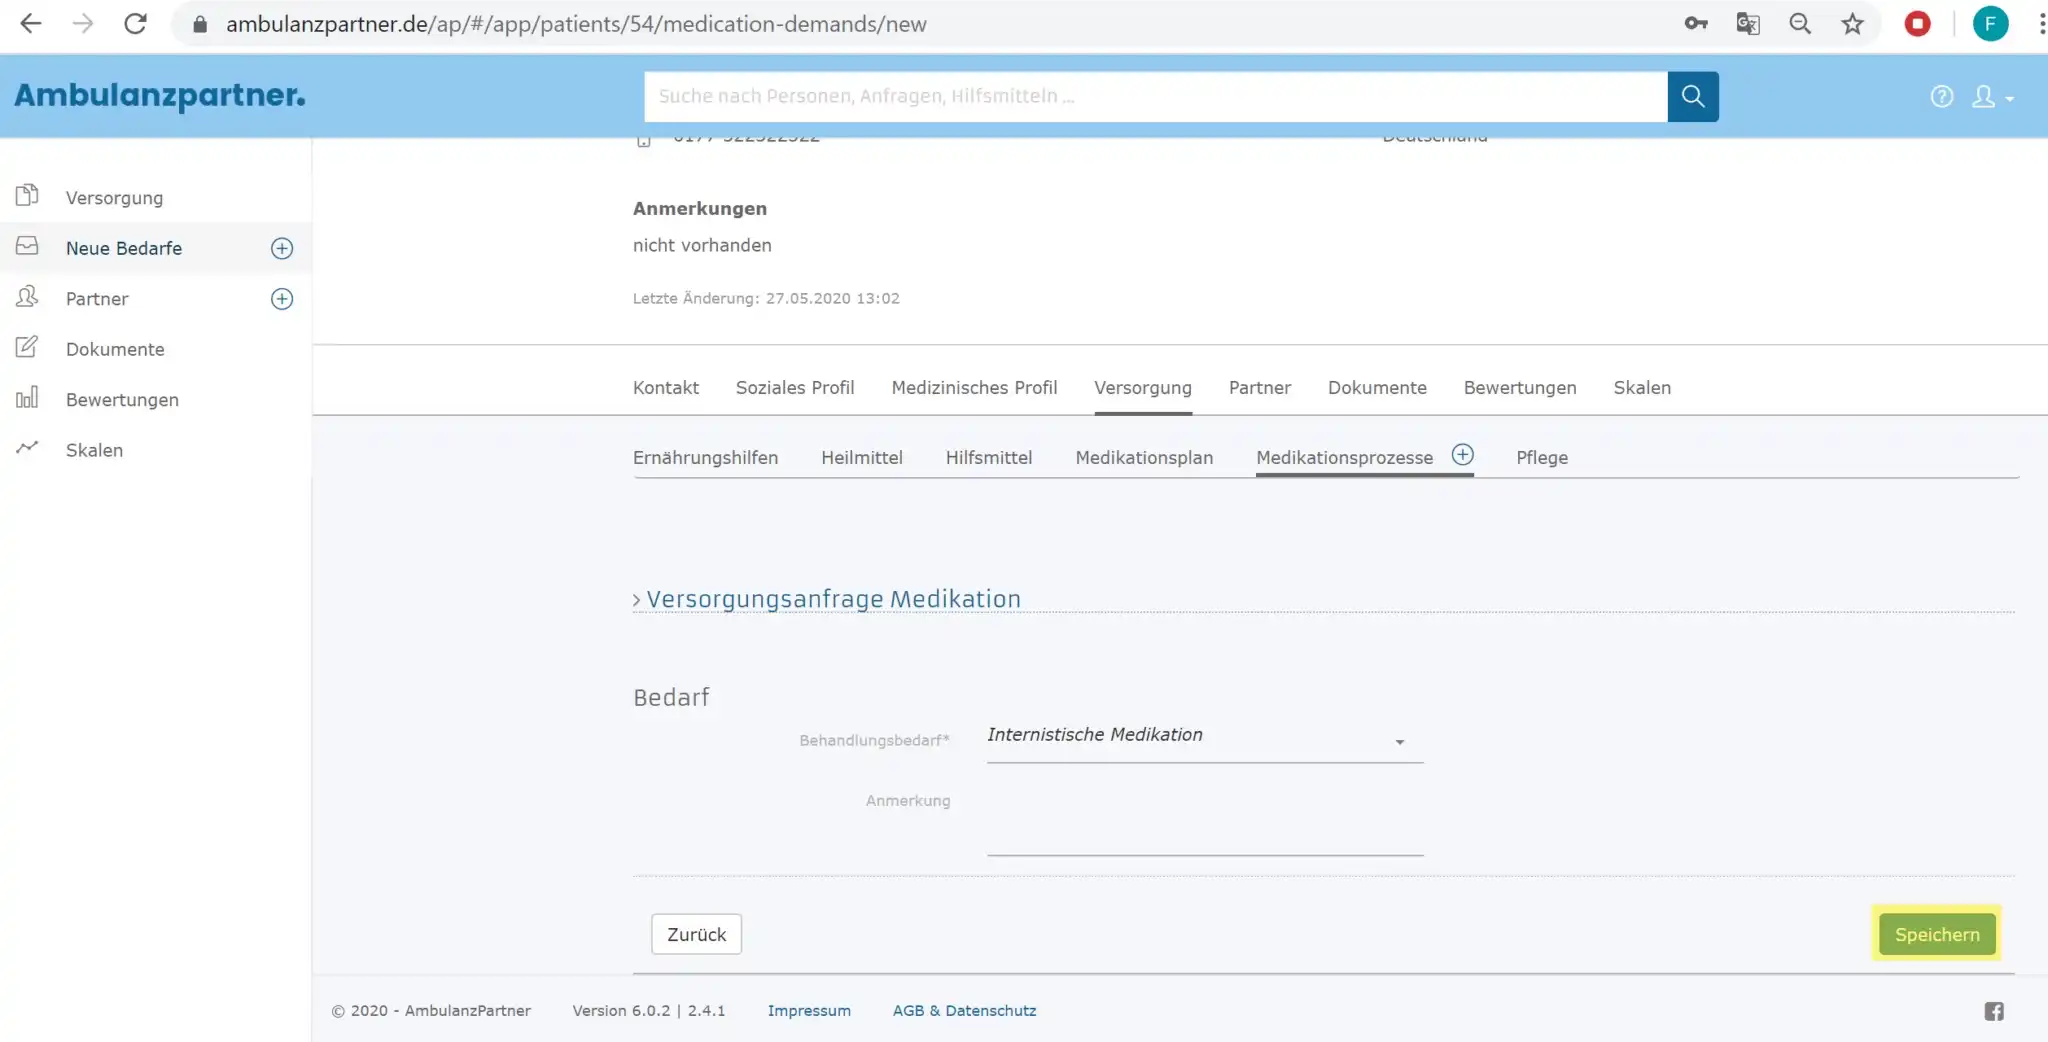Click the Ambulanzpartner logo
Viewport: 2048px width, 1042px height.
(160, 95)
